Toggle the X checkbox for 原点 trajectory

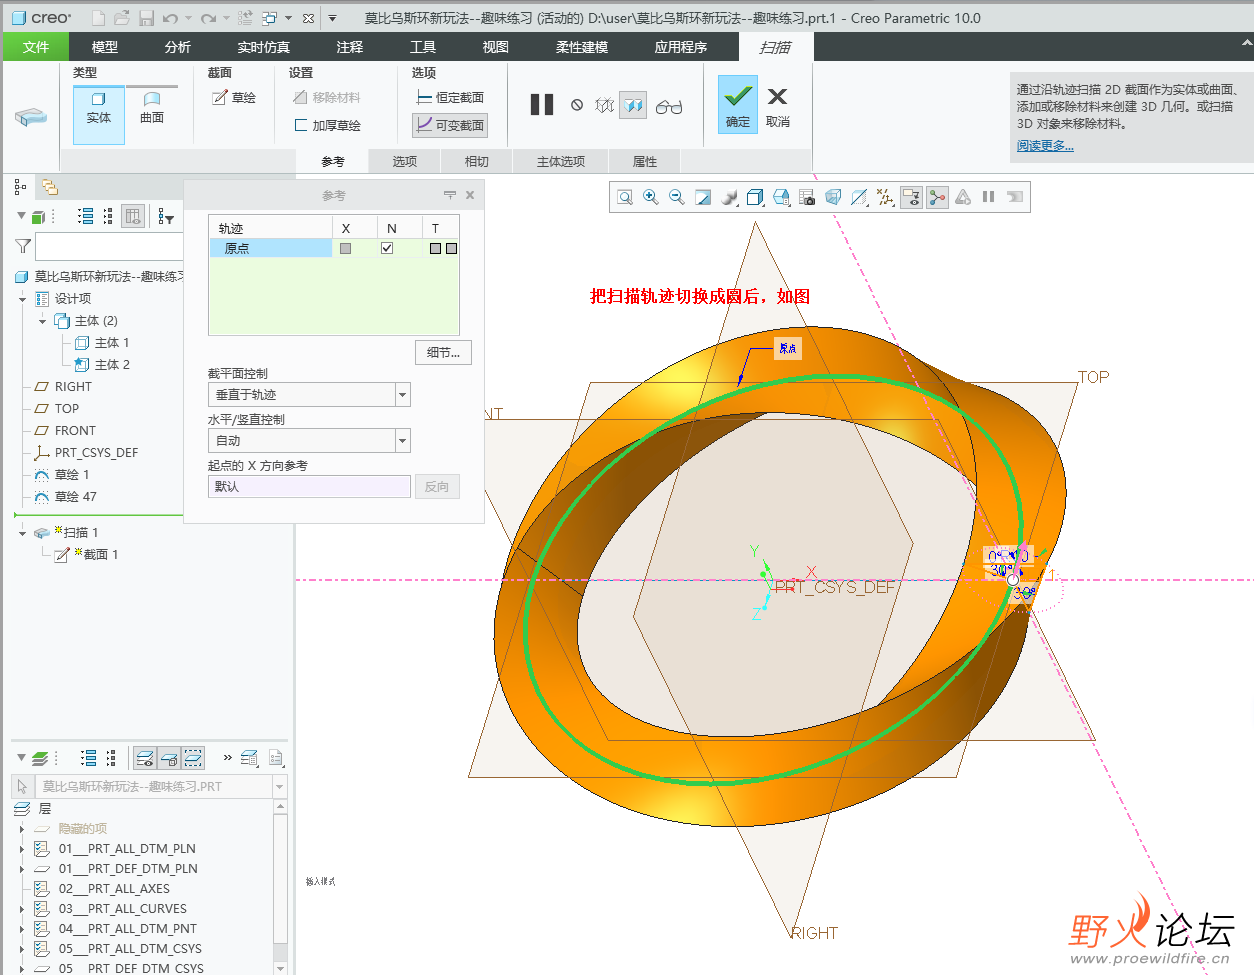tap(345, 248)
